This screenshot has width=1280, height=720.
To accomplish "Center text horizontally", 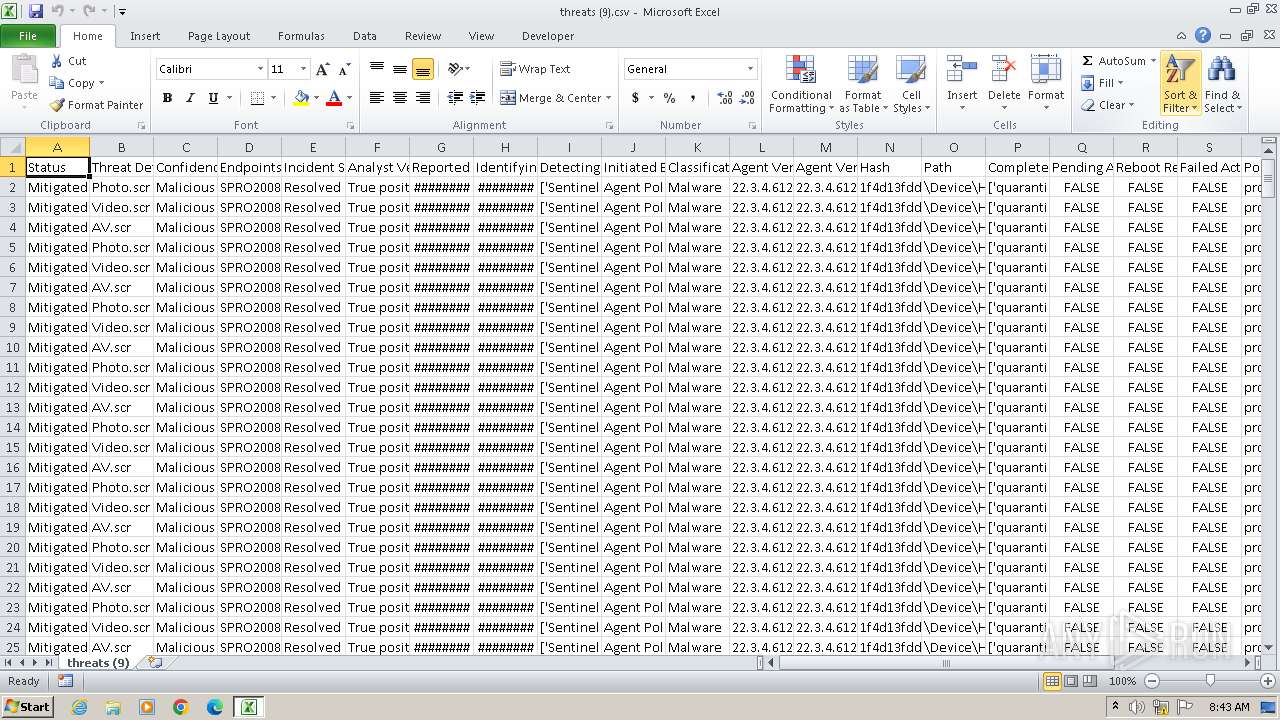I will click(400, 98).
